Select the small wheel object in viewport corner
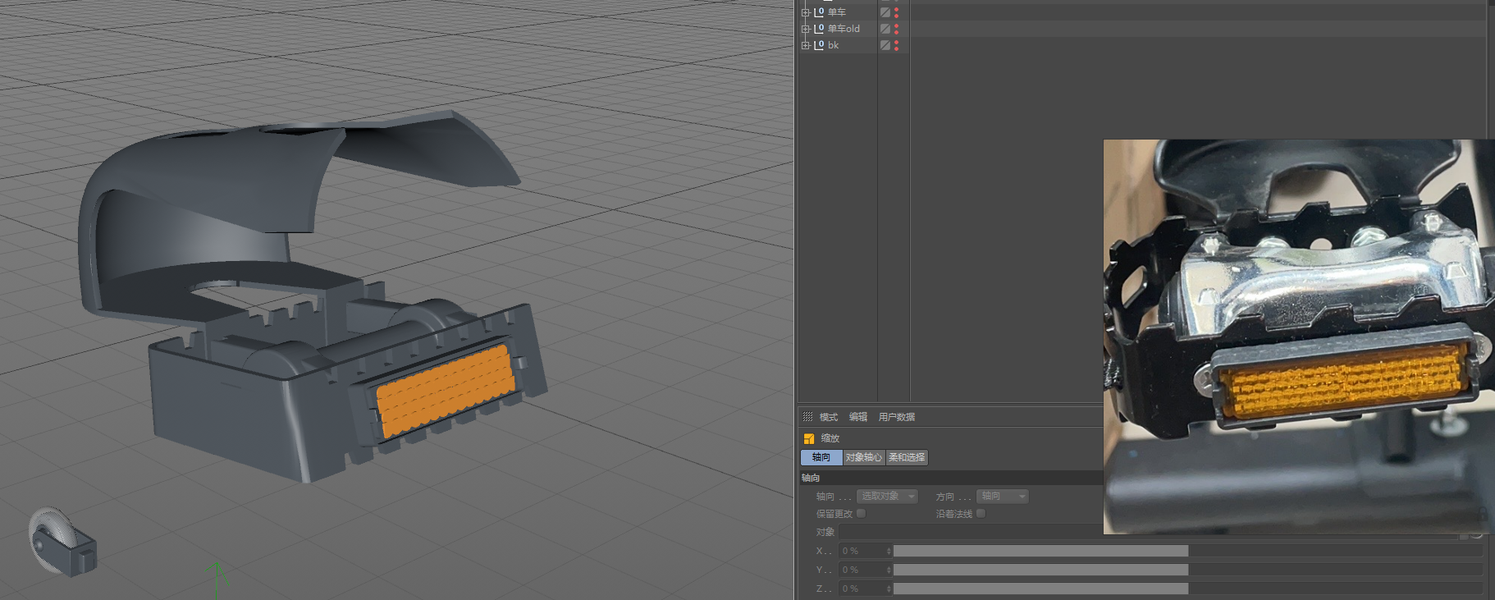The image size is (1495, 600). click(62, 542)
